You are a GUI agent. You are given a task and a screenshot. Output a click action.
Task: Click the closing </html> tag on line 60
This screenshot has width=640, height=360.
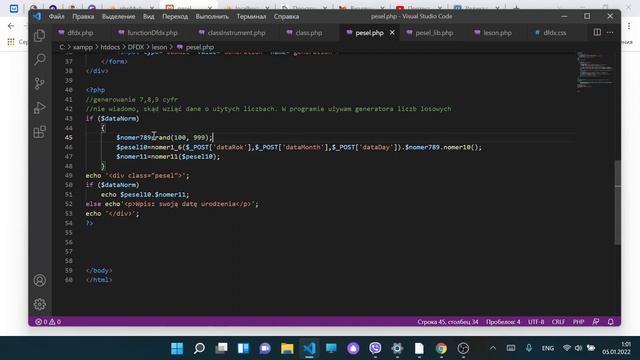pyautogui.click(x=99, y=280)
